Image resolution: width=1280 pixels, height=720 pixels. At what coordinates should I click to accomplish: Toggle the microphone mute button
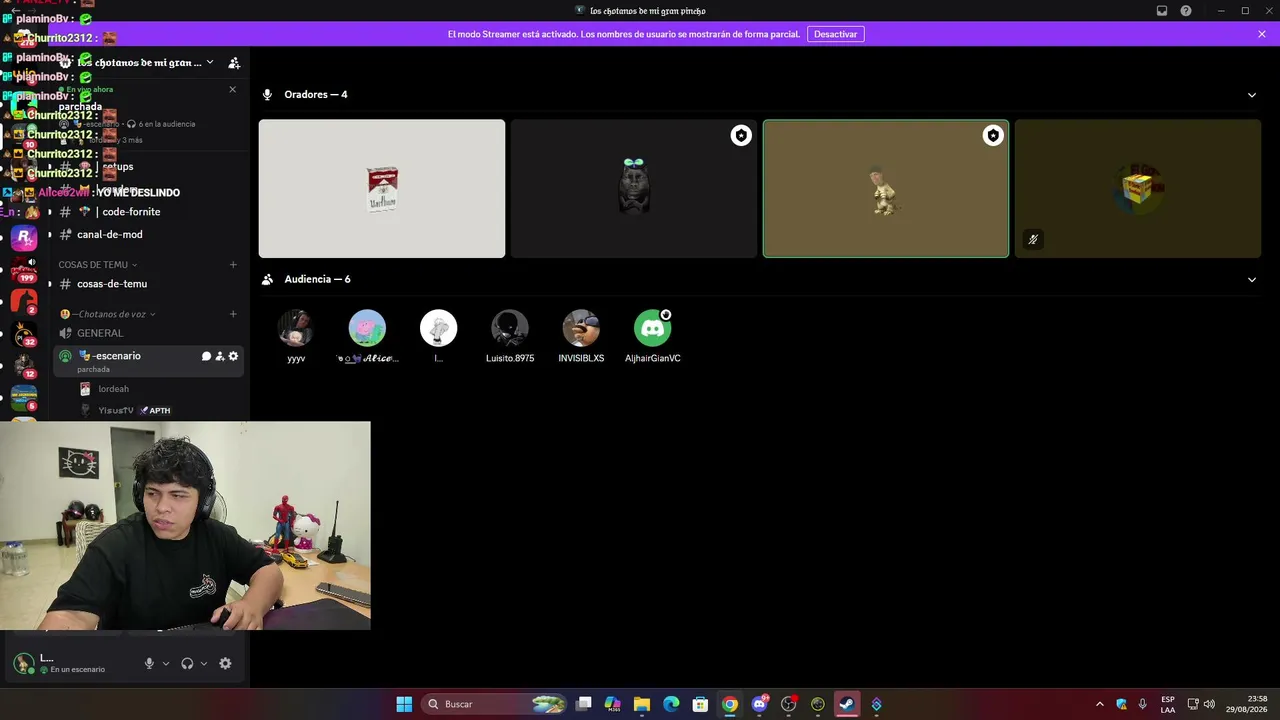[149, 663]
